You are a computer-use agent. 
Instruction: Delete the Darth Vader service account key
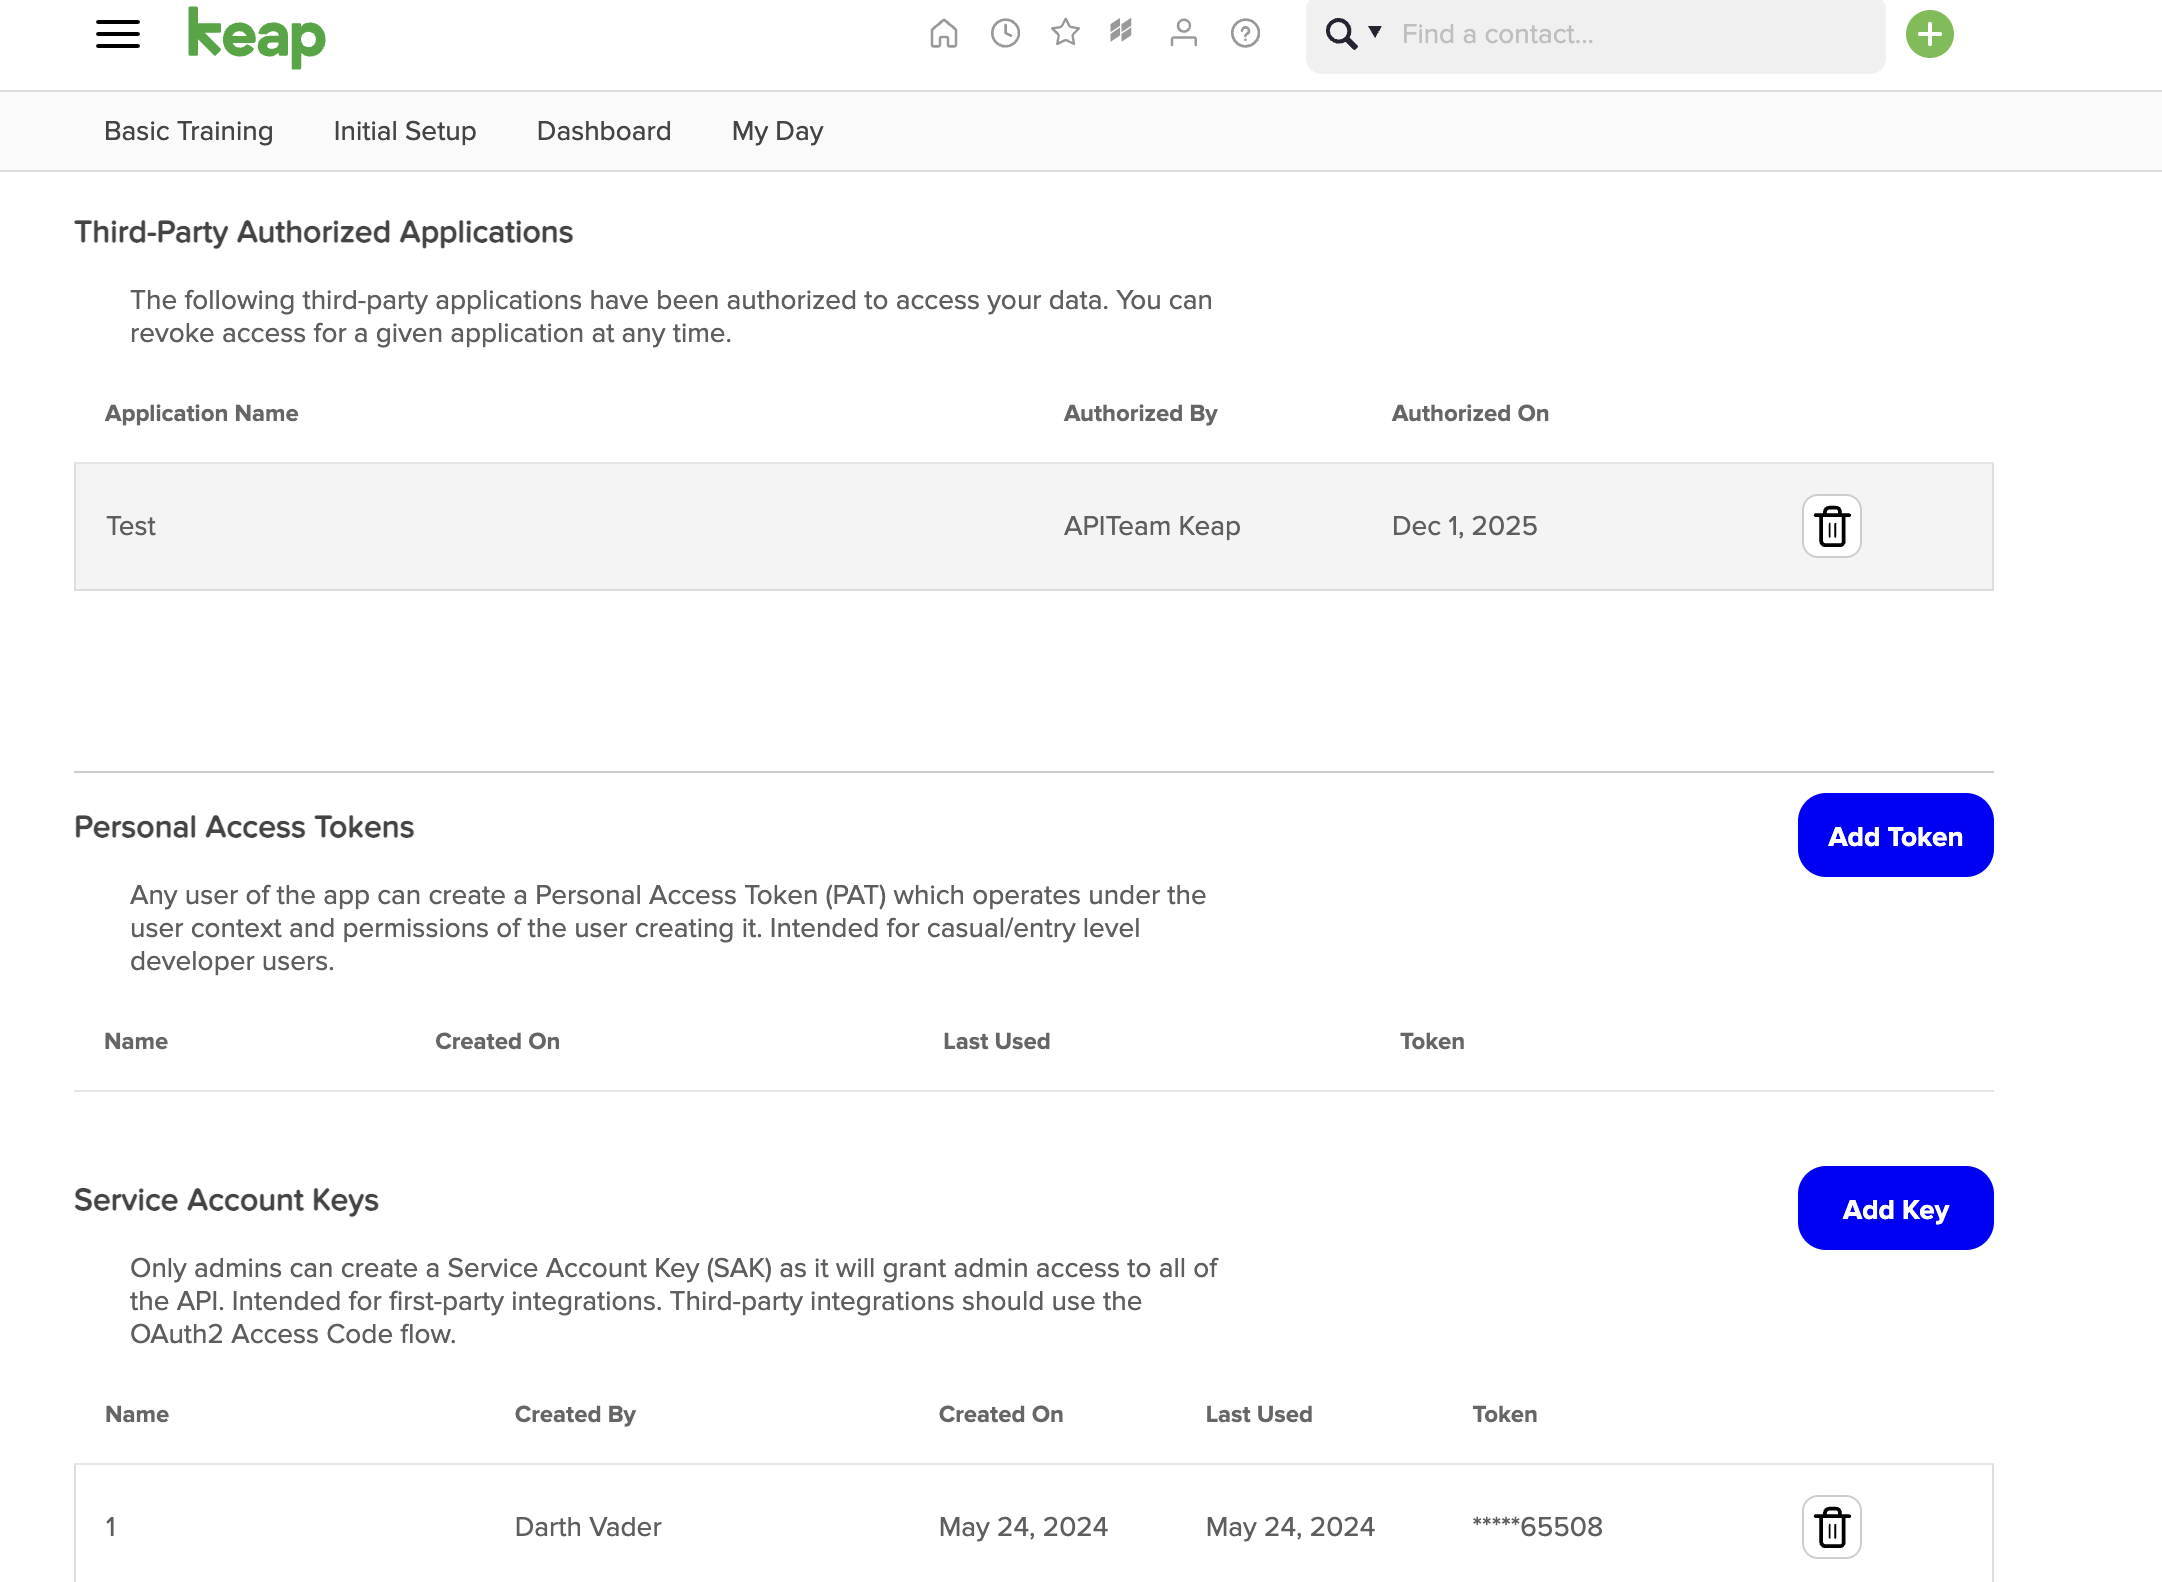click(x=1831, y=1527)
